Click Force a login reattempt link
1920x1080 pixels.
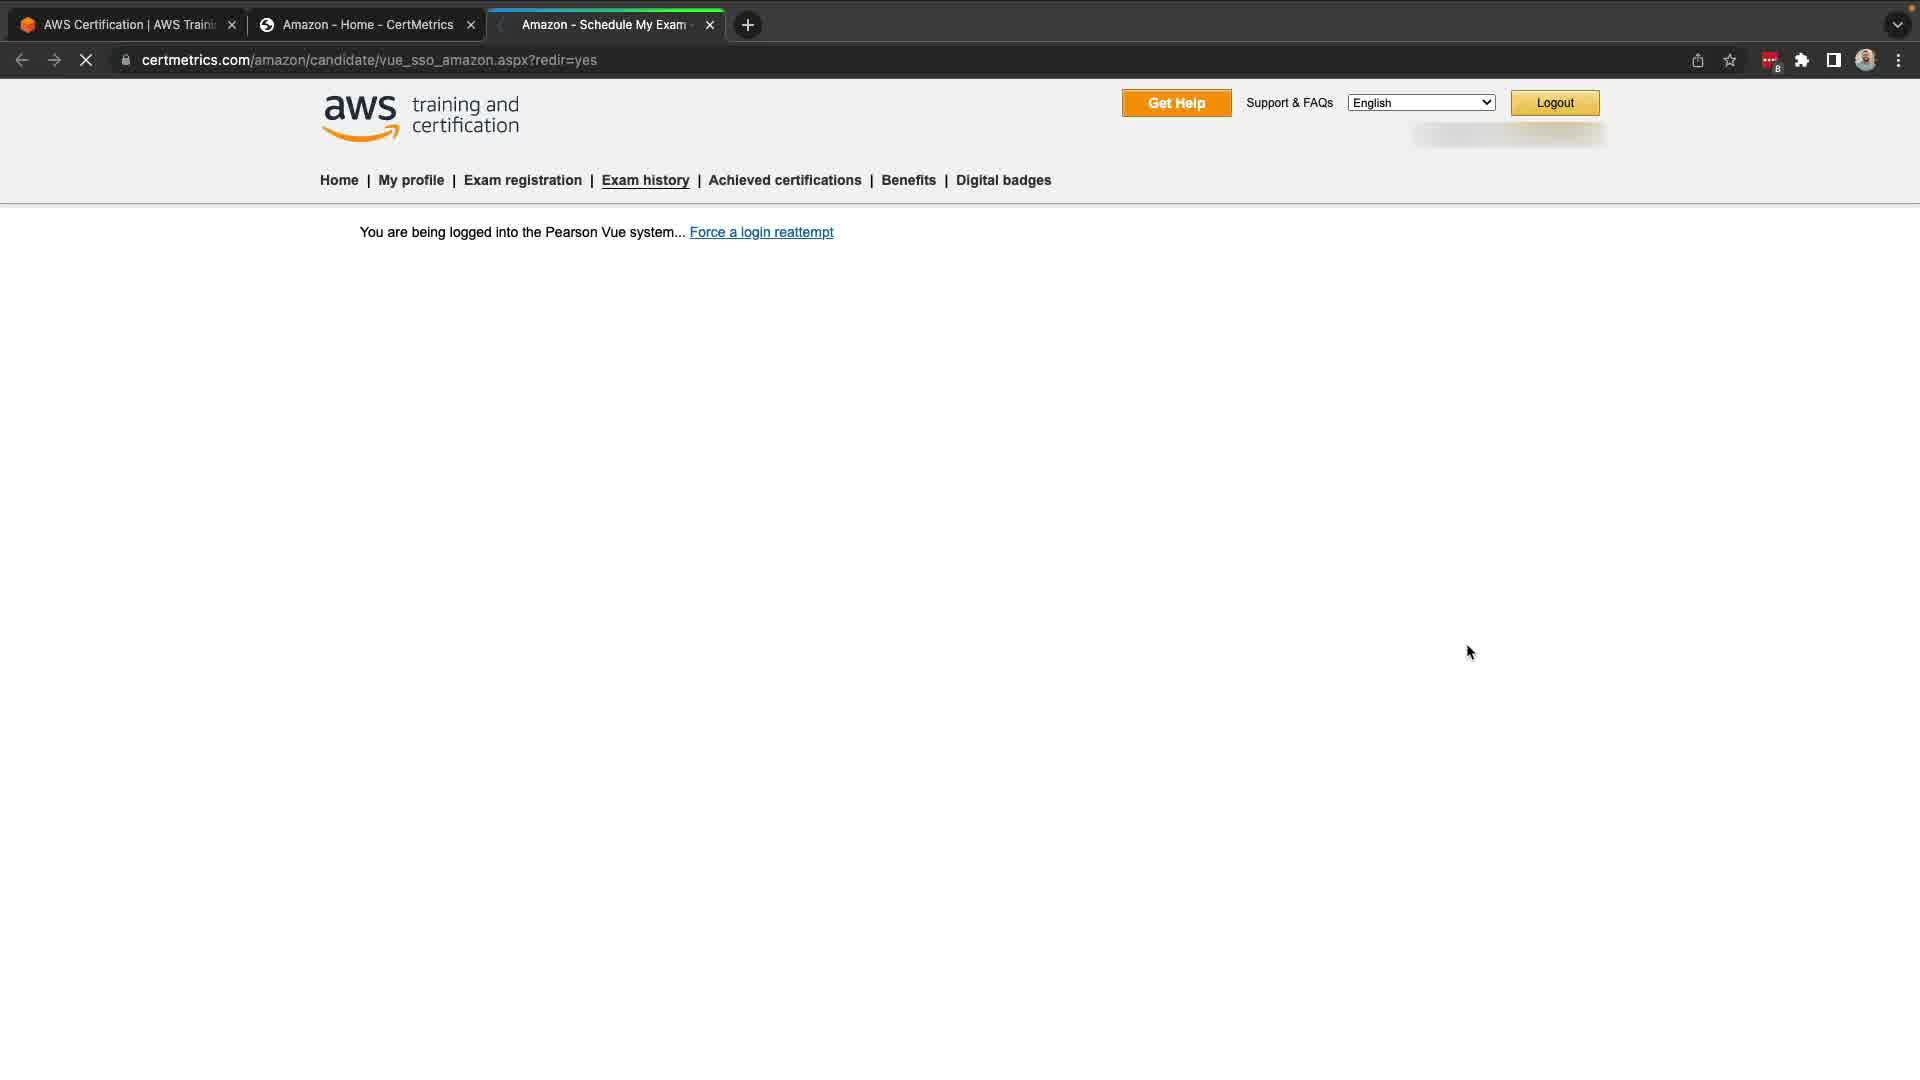[761, 232]
